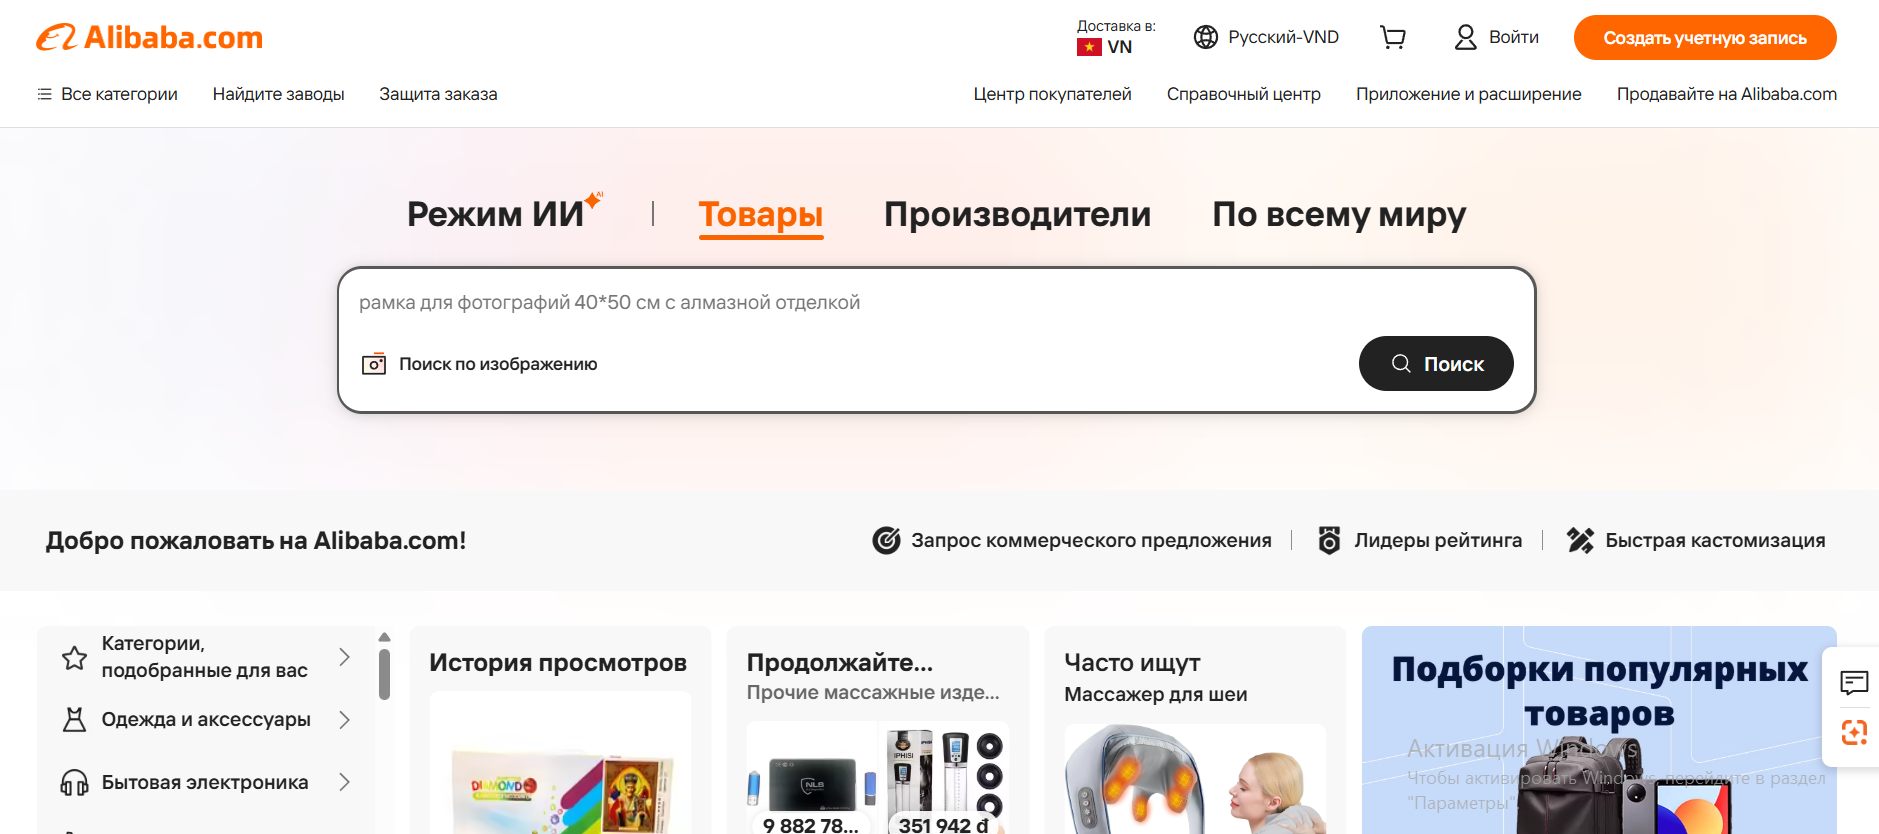Click the globe language icon
The width and height of the screenshot is (1879, 834).
[x=1206, y=37]
